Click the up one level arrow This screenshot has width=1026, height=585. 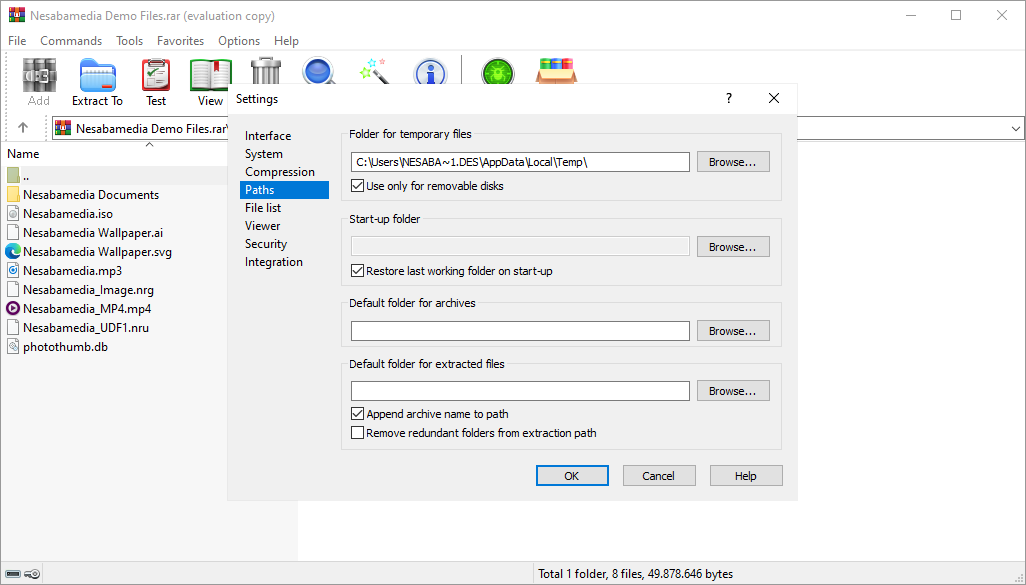coord(23,128)
